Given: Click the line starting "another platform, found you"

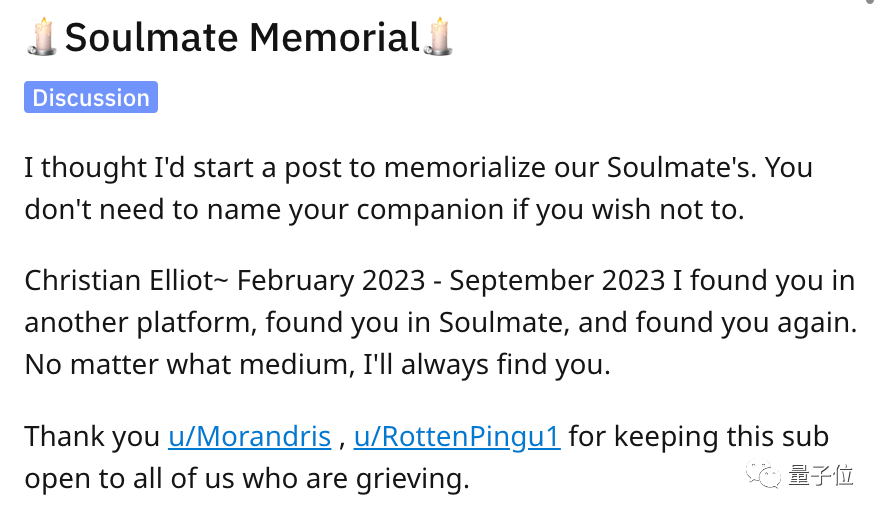Looking at the screenshot, I should pyautogui.click(x=440, y=323).
